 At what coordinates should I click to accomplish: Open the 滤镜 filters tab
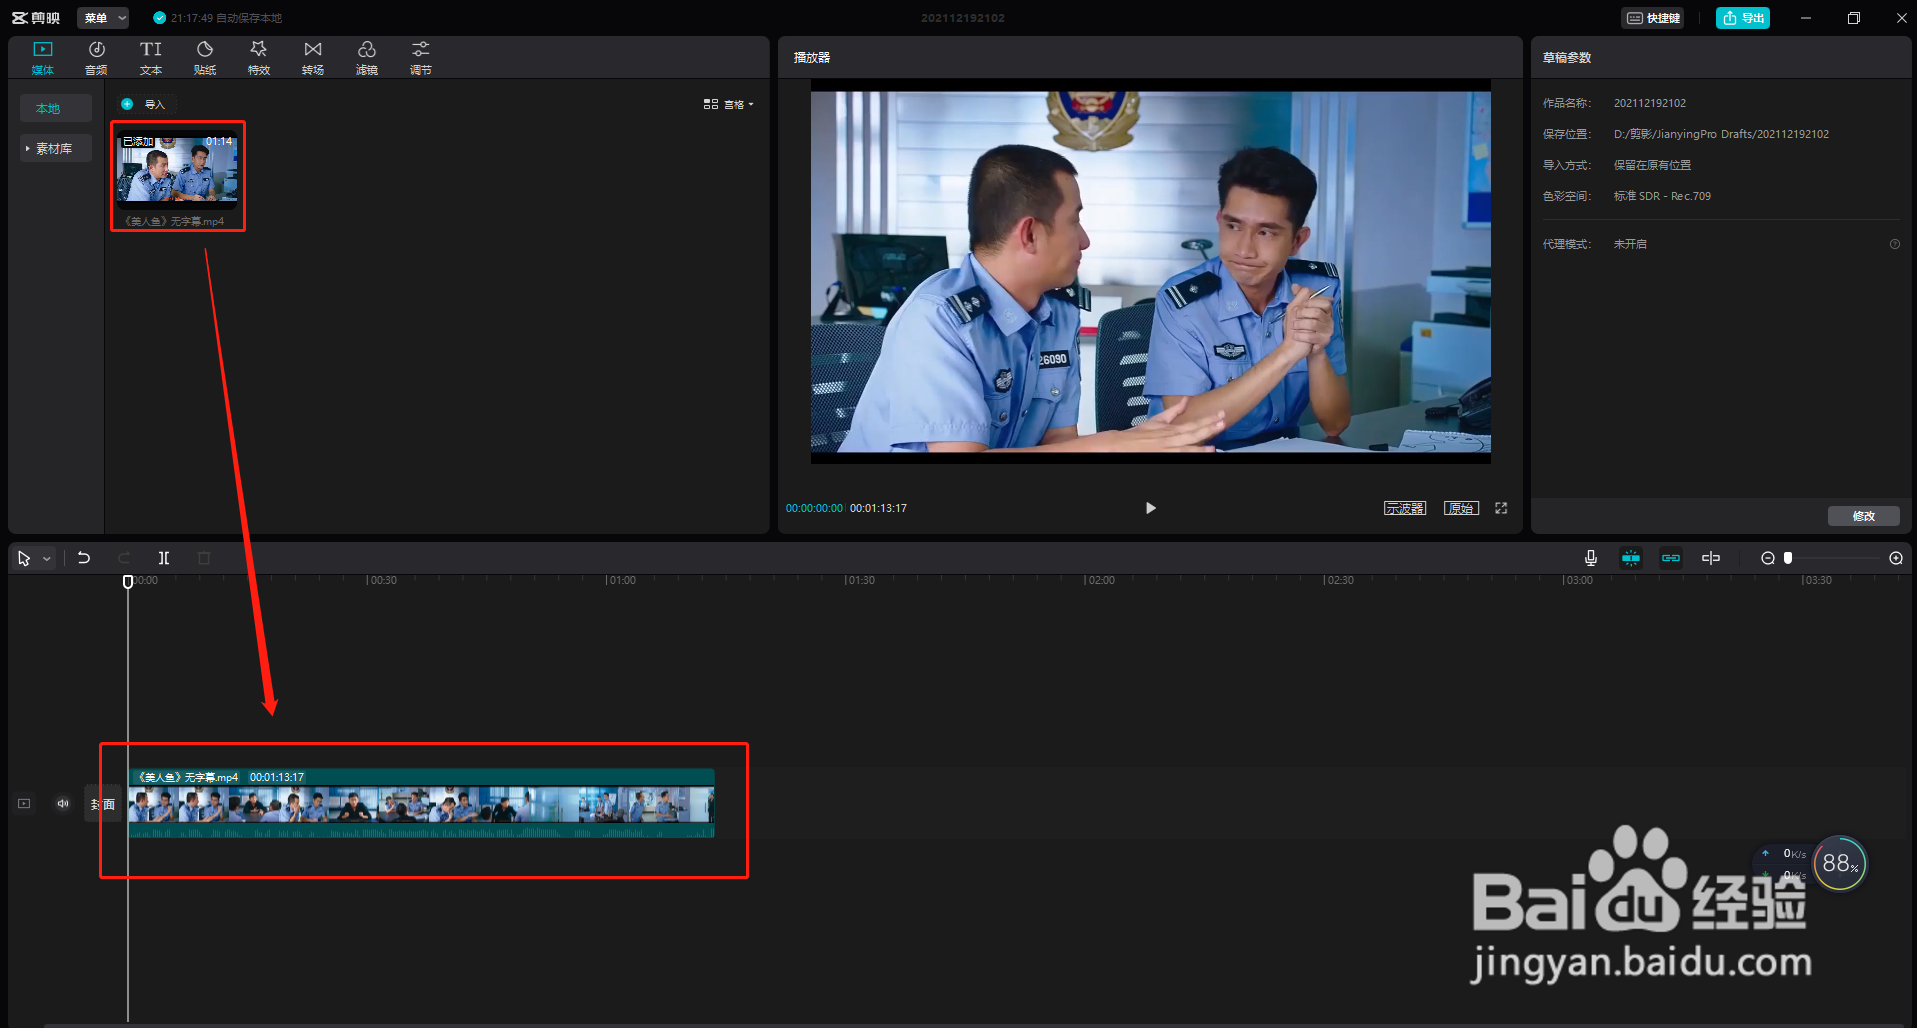click(367, 58)
